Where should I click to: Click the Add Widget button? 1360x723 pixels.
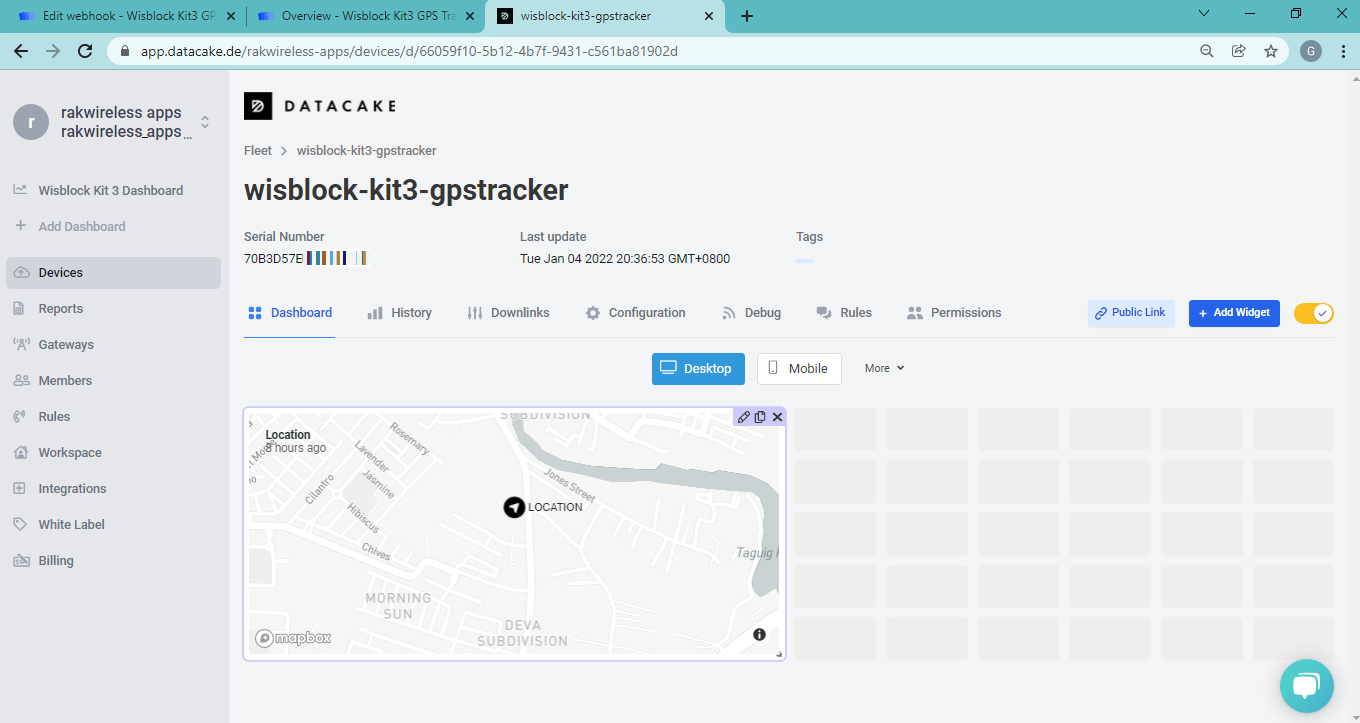1233,313
